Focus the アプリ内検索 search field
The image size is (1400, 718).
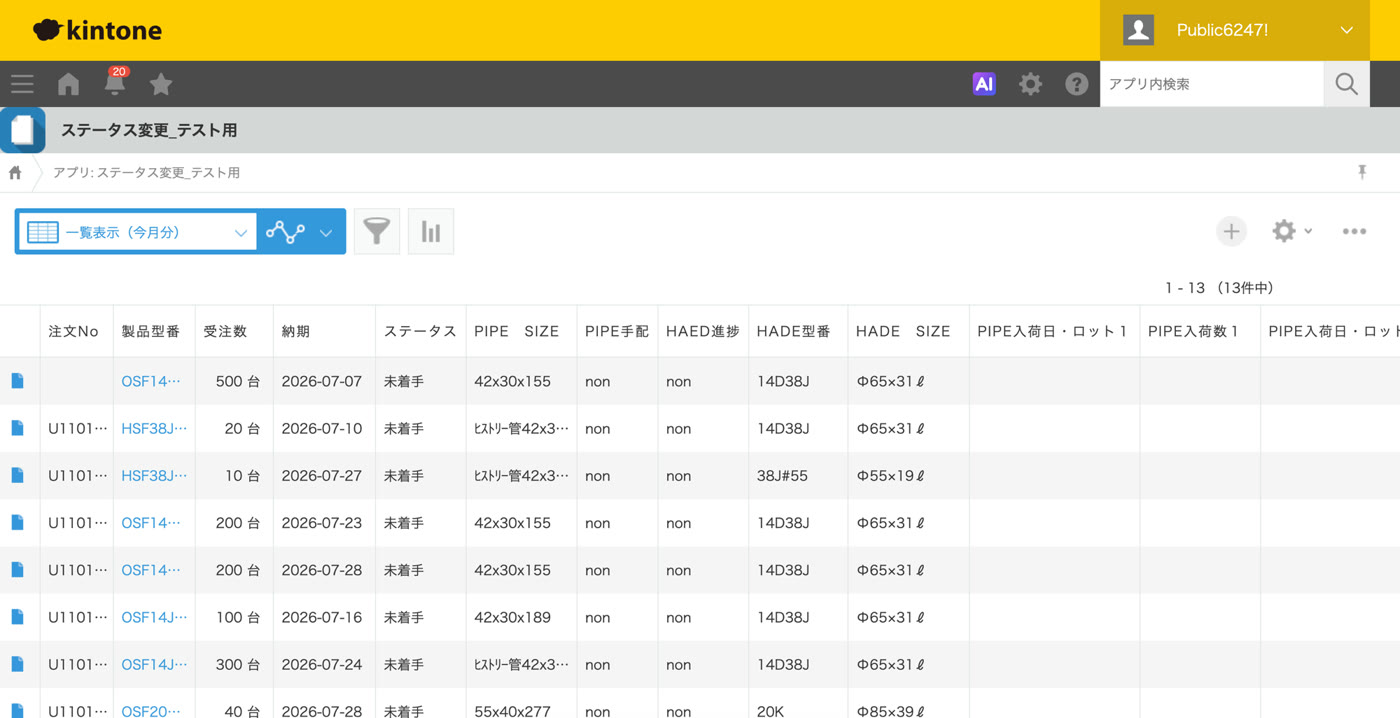1211,84
